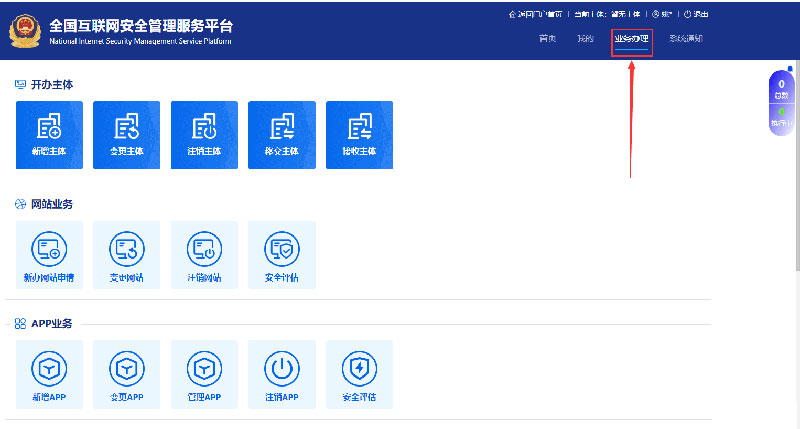Viewport: 800px width, 429px height.
Task: Open 新办网站申请 under 网站业务
Action: pos(51,254)
